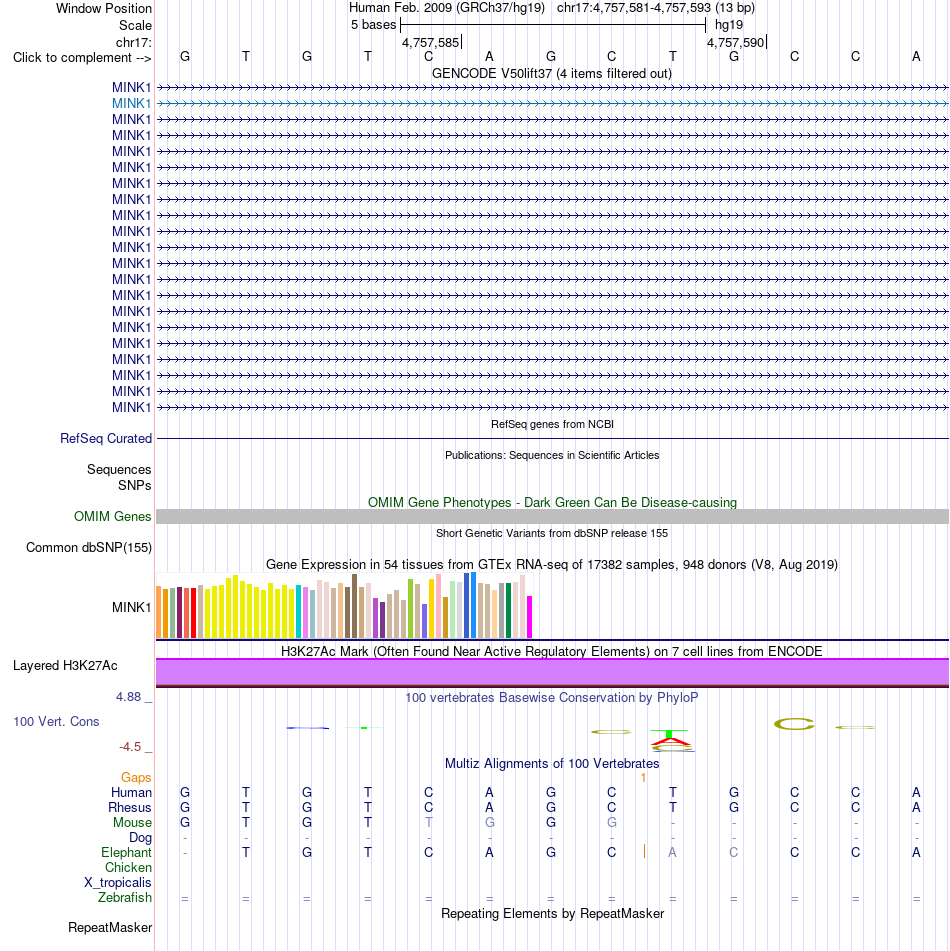Click the chr17: ruler label
Screen dimensions: 950x951
click(x=133, y=42)
